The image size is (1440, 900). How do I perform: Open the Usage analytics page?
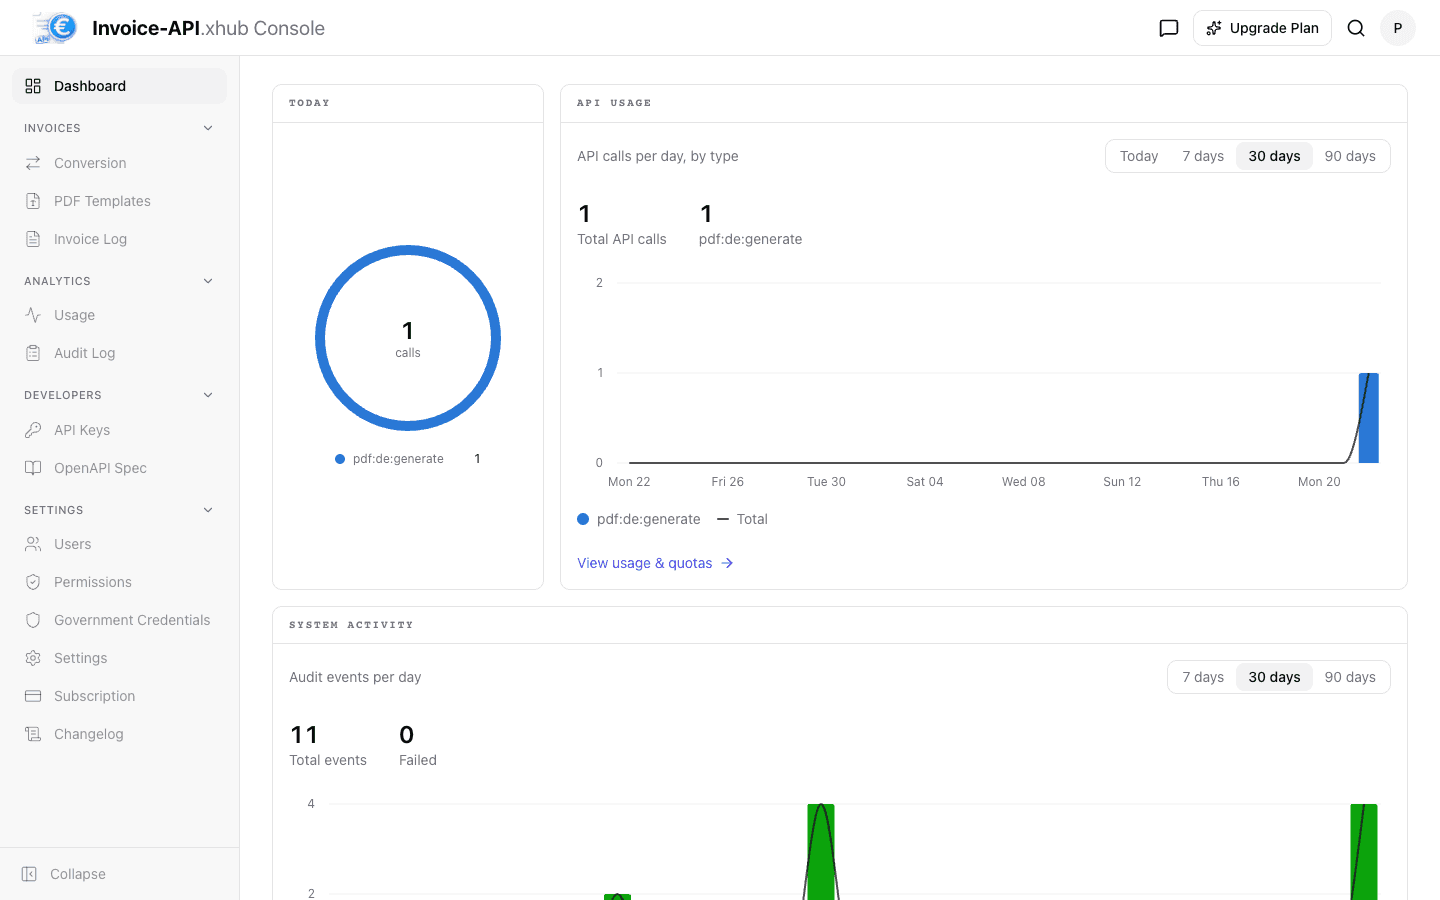click(119, 315)
